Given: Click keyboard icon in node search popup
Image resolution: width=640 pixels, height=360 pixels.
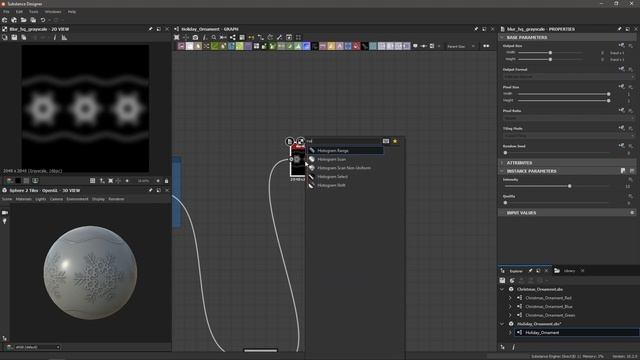Looking at the screenshot, I should (x=386, y=141).
